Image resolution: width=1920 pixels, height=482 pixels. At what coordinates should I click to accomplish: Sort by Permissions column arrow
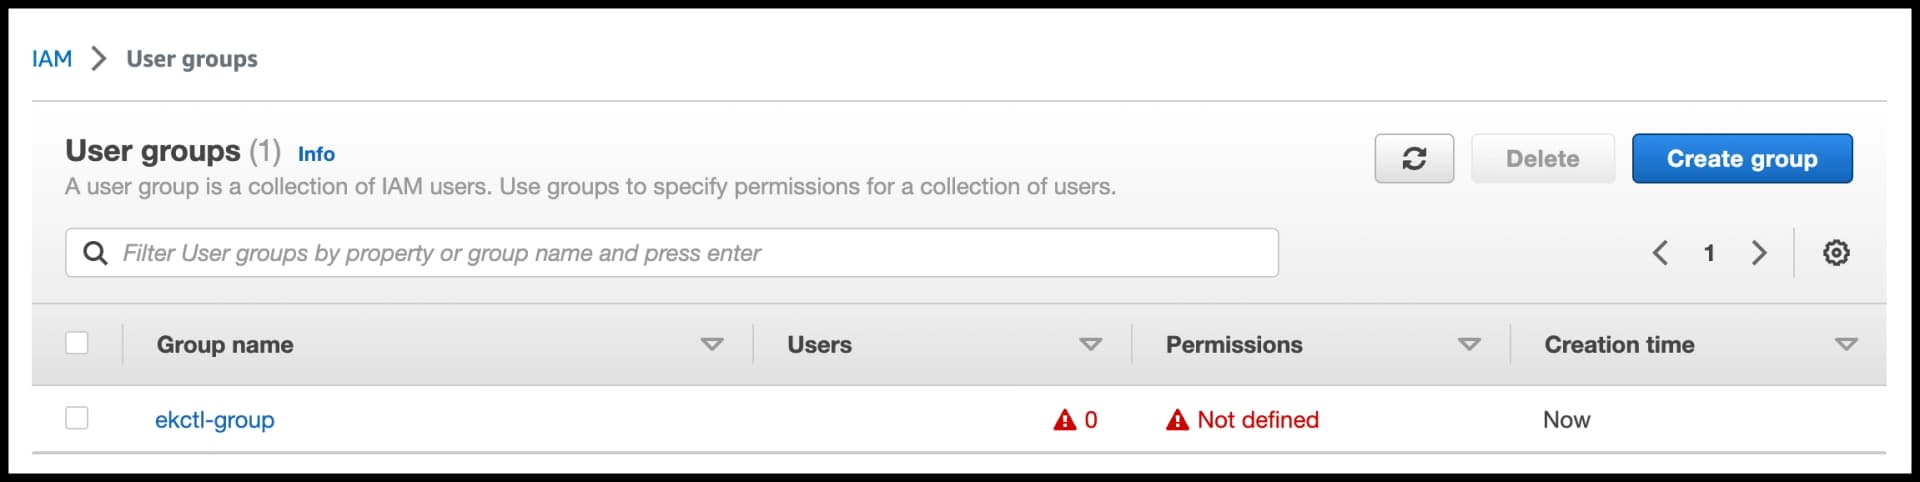pyautogui.click(x=1469, y=344)
